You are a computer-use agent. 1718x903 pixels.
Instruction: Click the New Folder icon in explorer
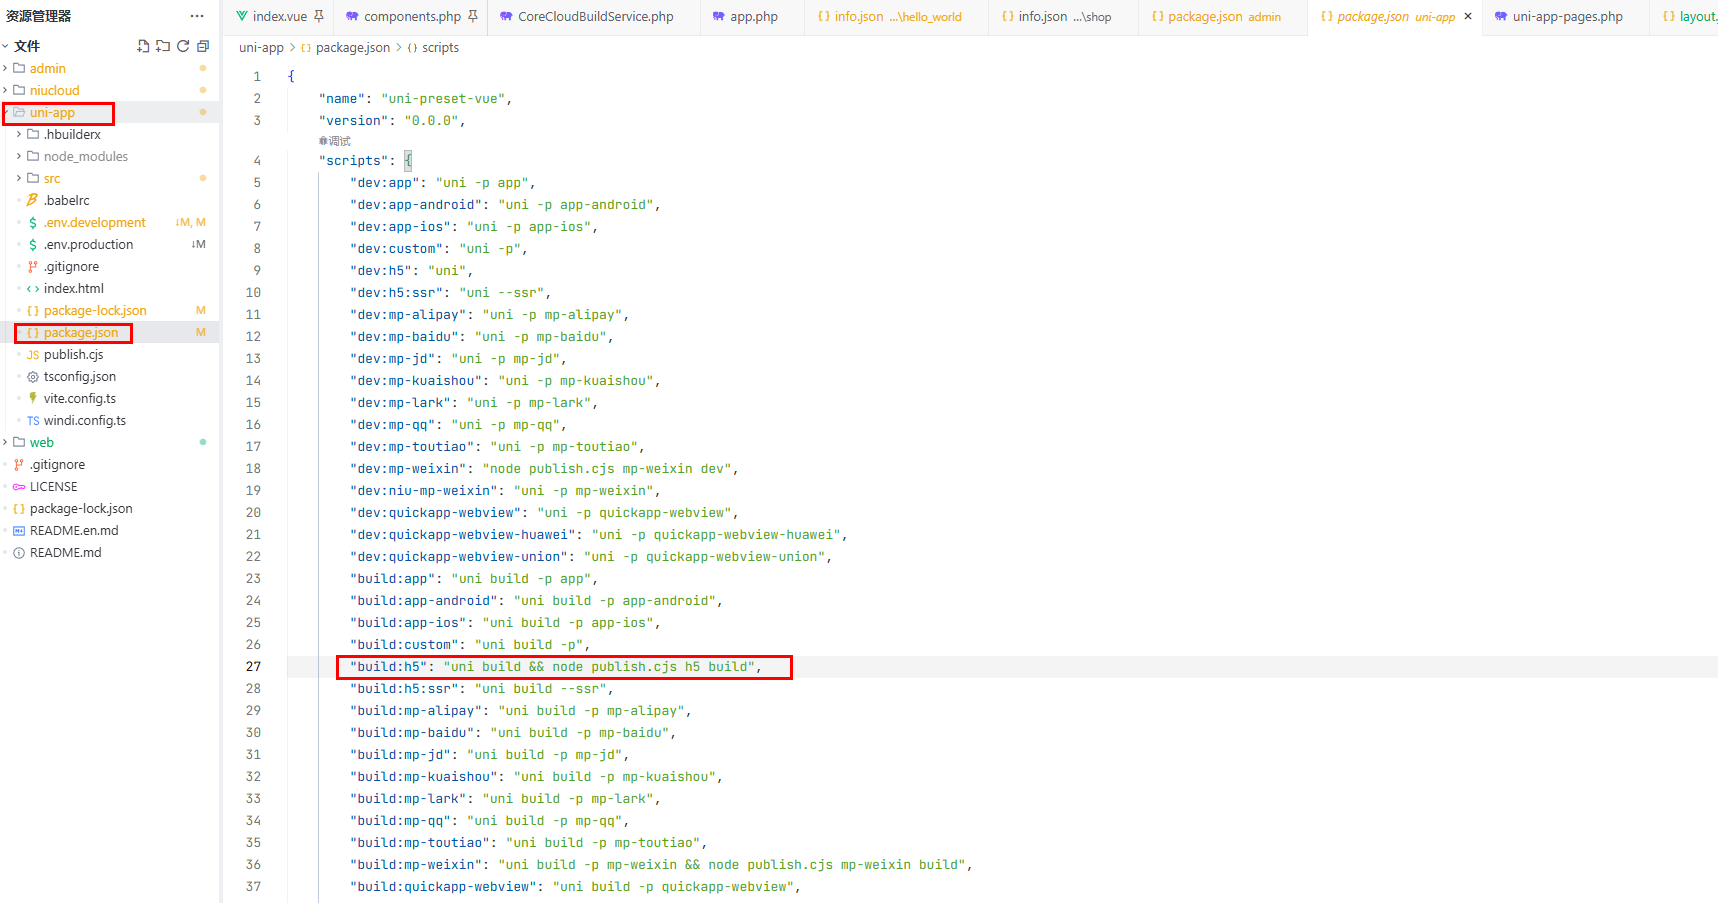pos(163,46)
